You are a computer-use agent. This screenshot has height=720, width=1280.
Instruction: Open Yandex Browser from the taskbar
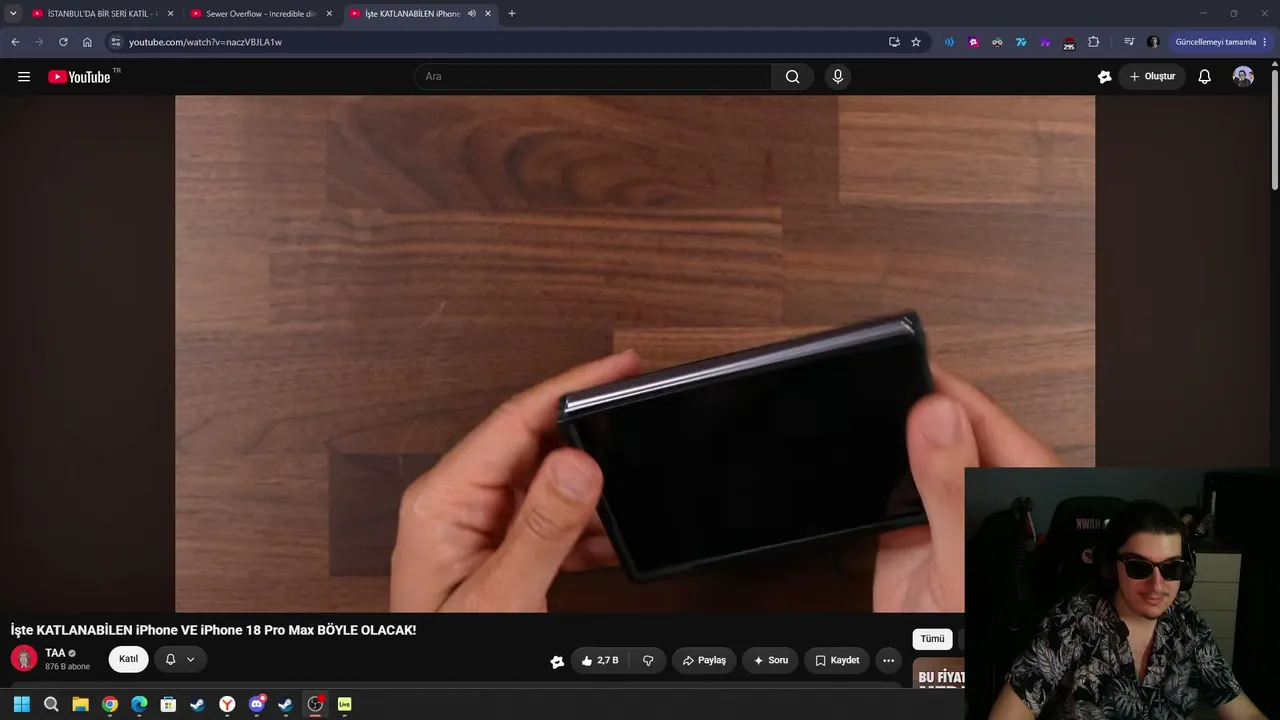[x=228, y=704]
